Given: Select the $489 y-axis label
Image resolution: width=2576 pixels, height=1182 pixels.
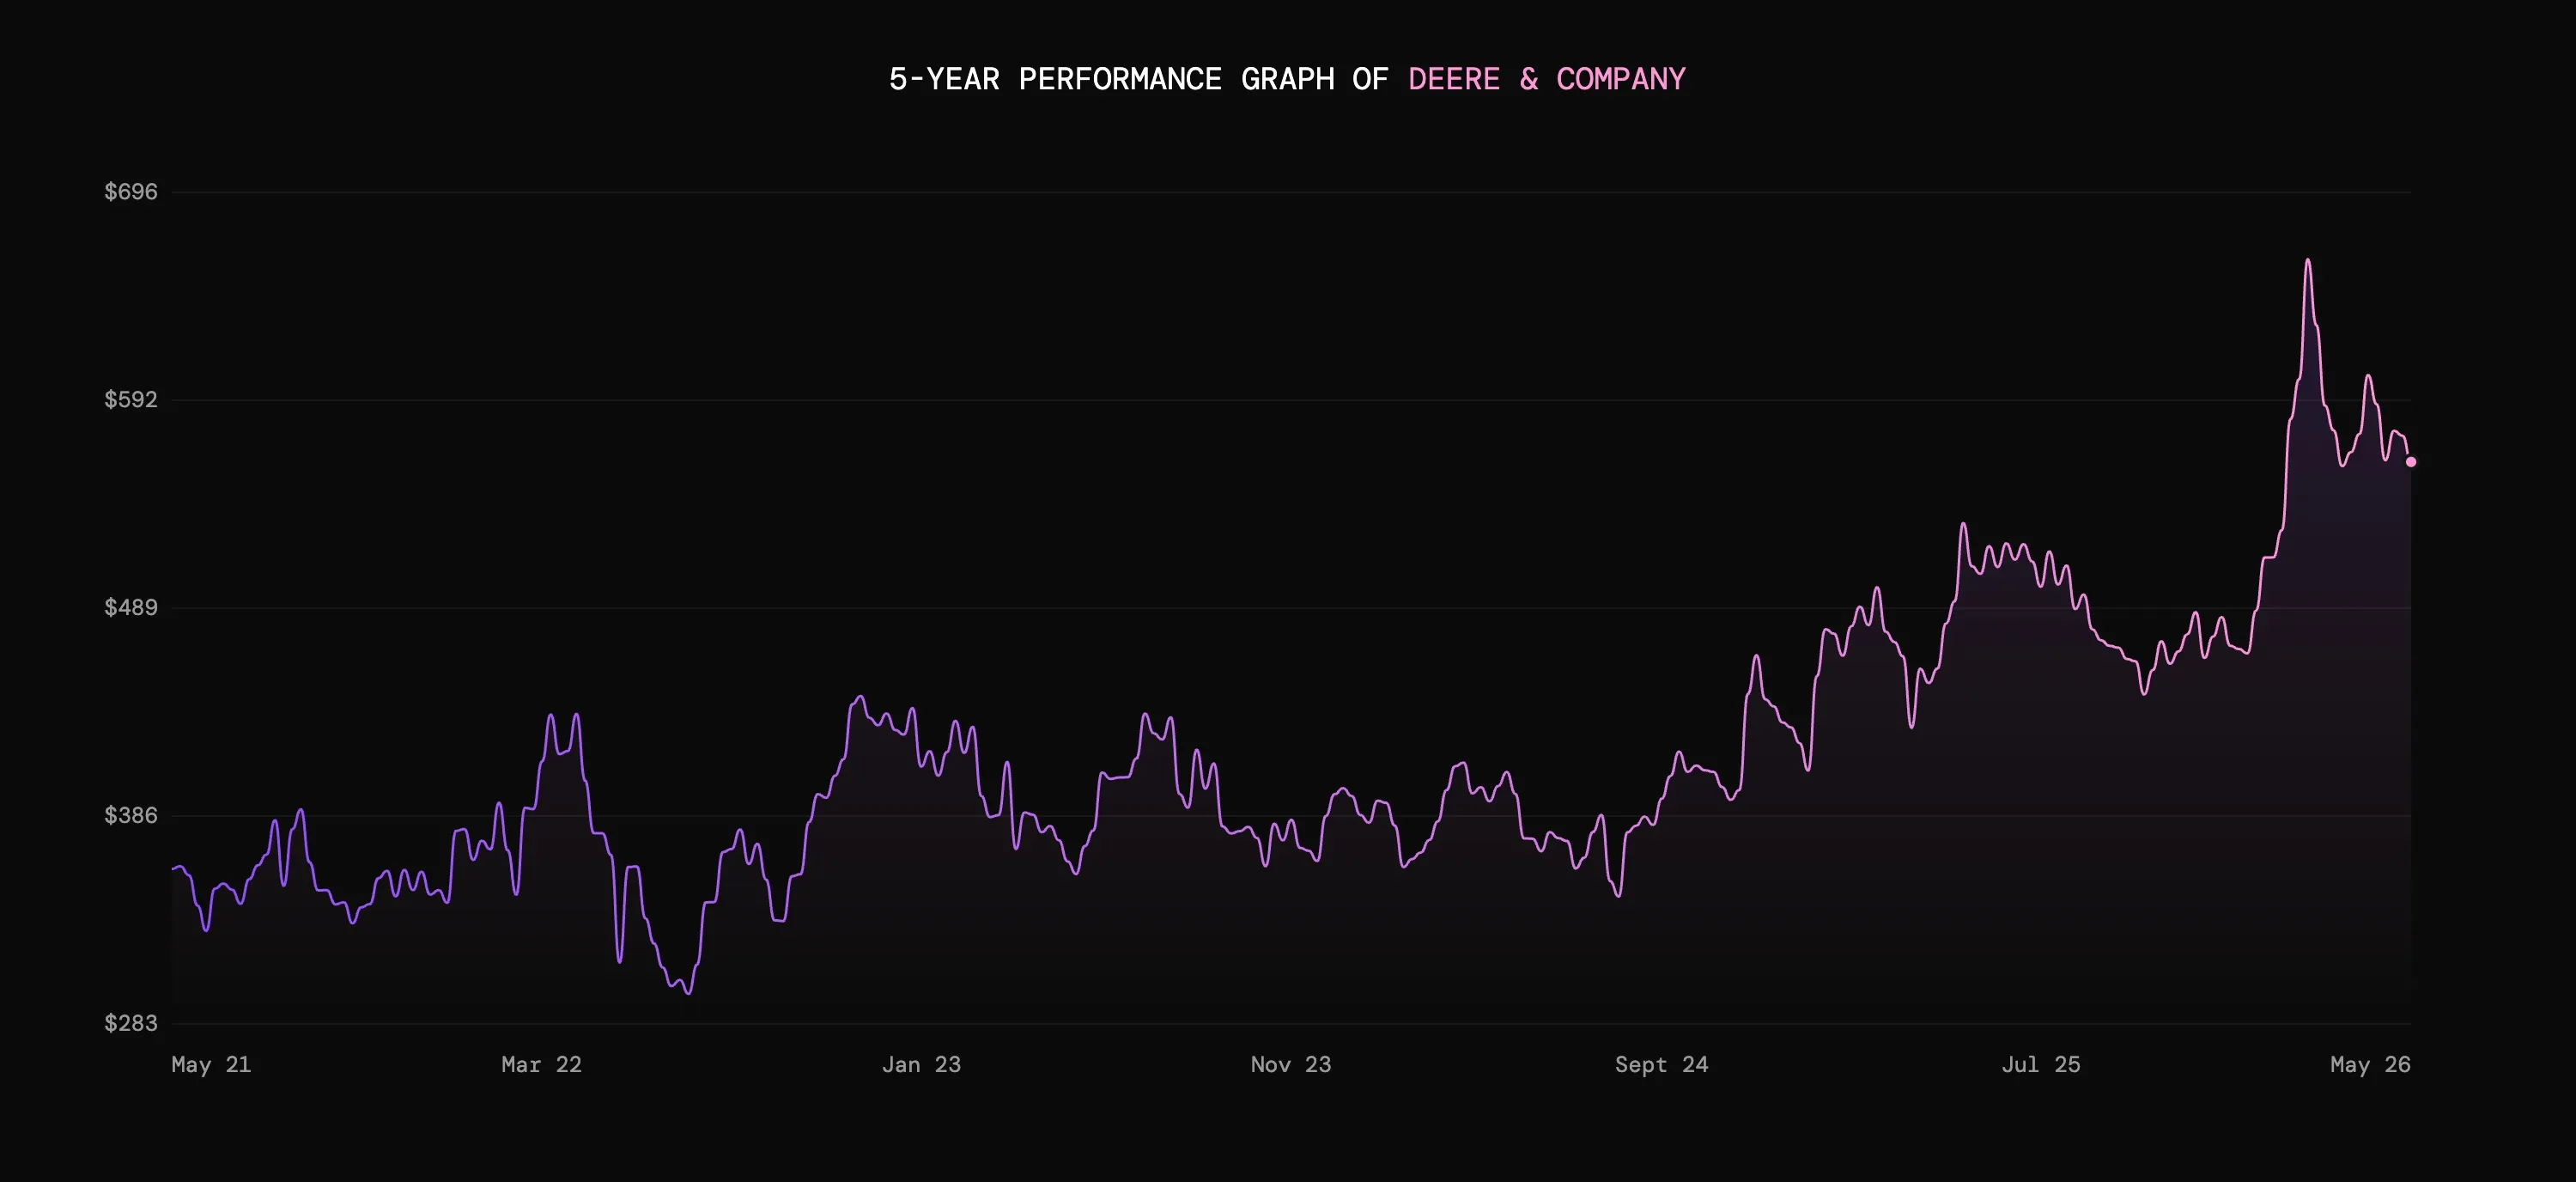Looking at the screenshot, I should click(x=131, y=608).
